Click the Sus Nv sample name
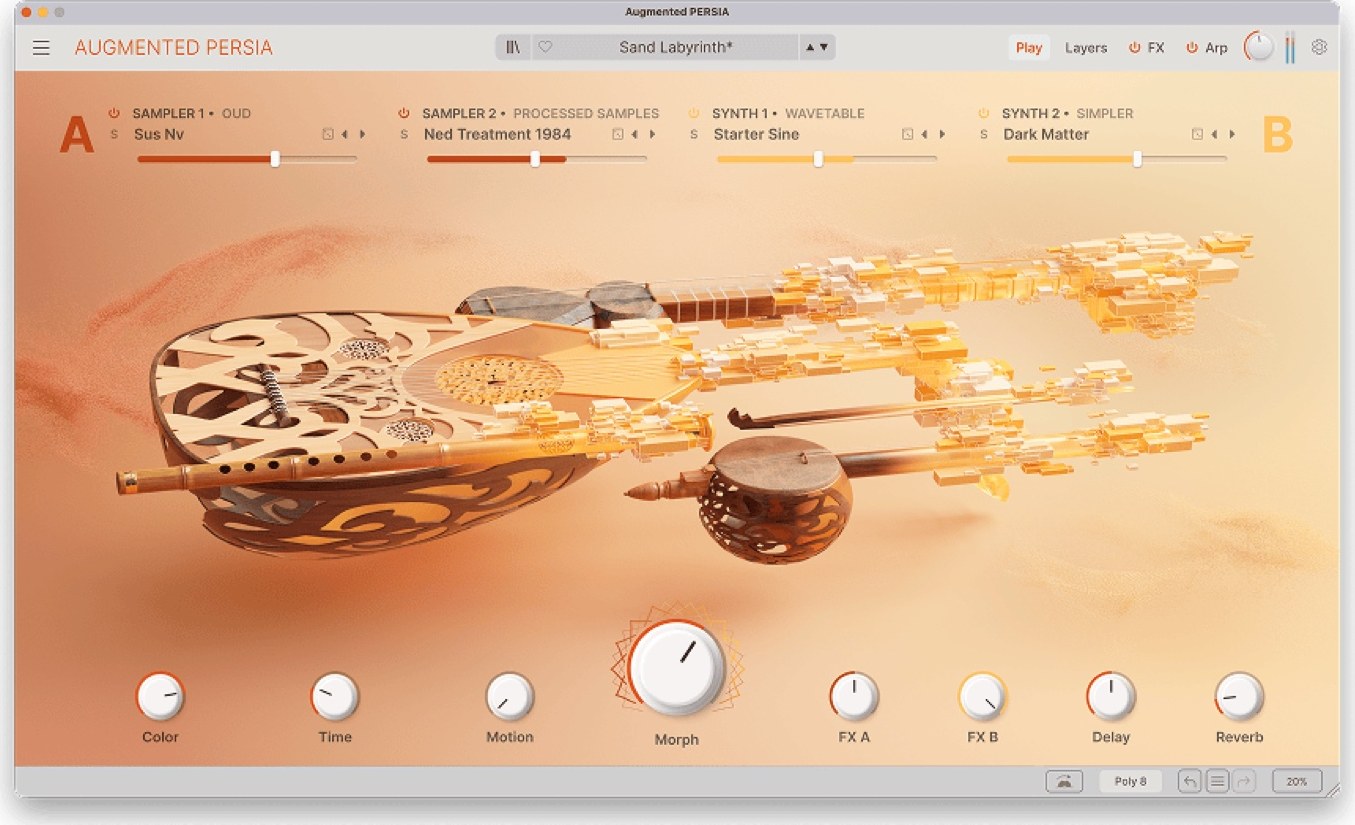The width and height of the screenshot is (1355, 825). [x=159, y=134]
